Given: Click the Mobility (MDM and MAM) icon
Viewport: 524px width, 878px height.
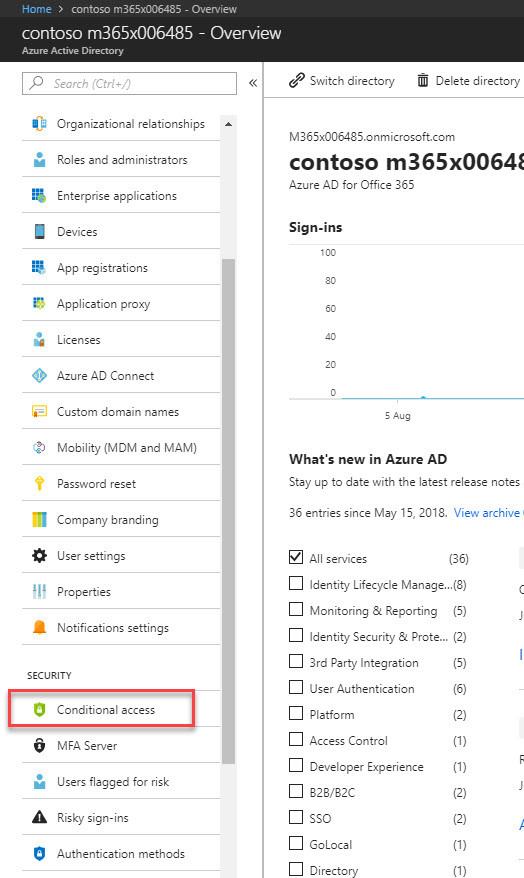Looking at the screenshot, I should (39, 447).
